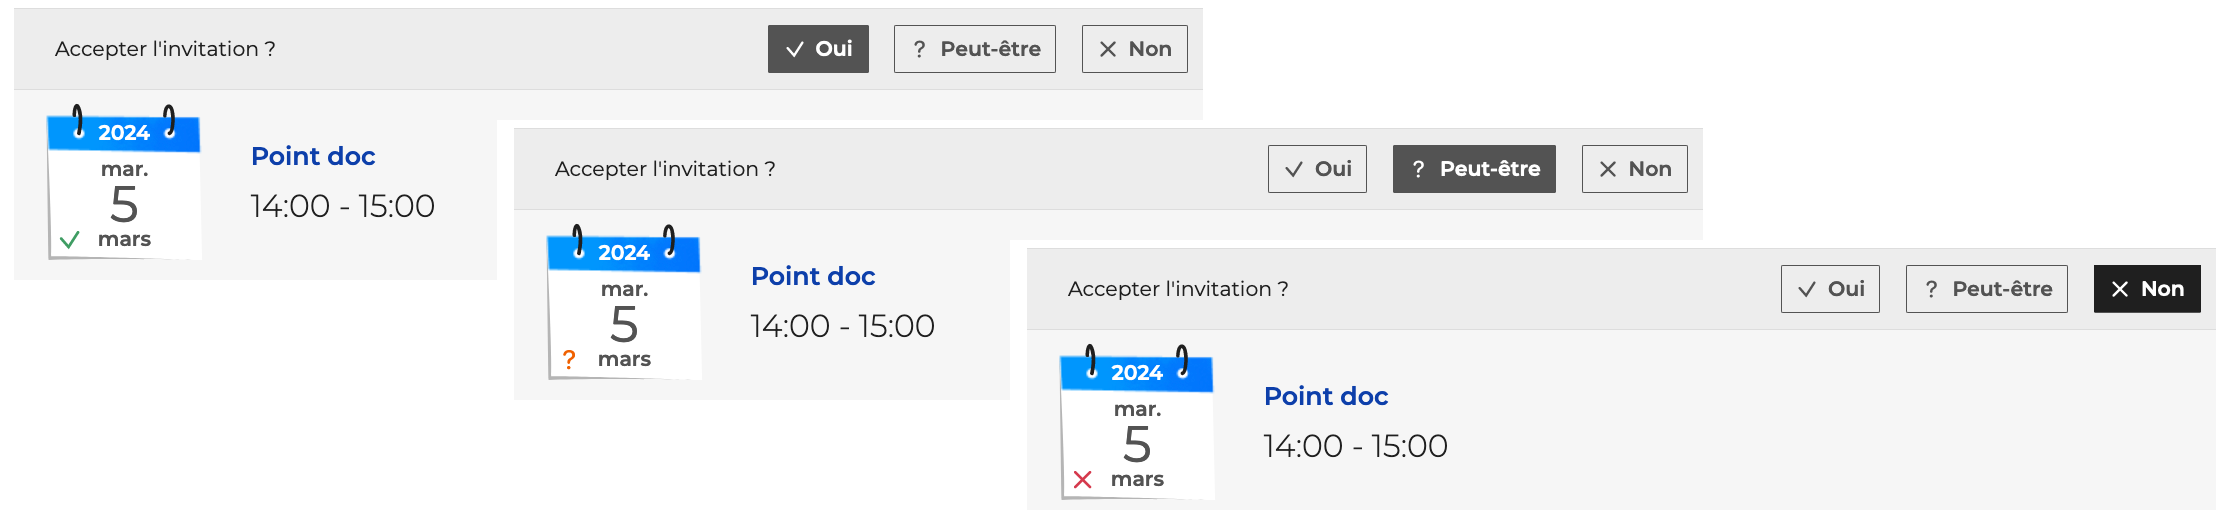Toggle the highlighted "Peut-être" button
The image size is (2230, 510).
1474,169
